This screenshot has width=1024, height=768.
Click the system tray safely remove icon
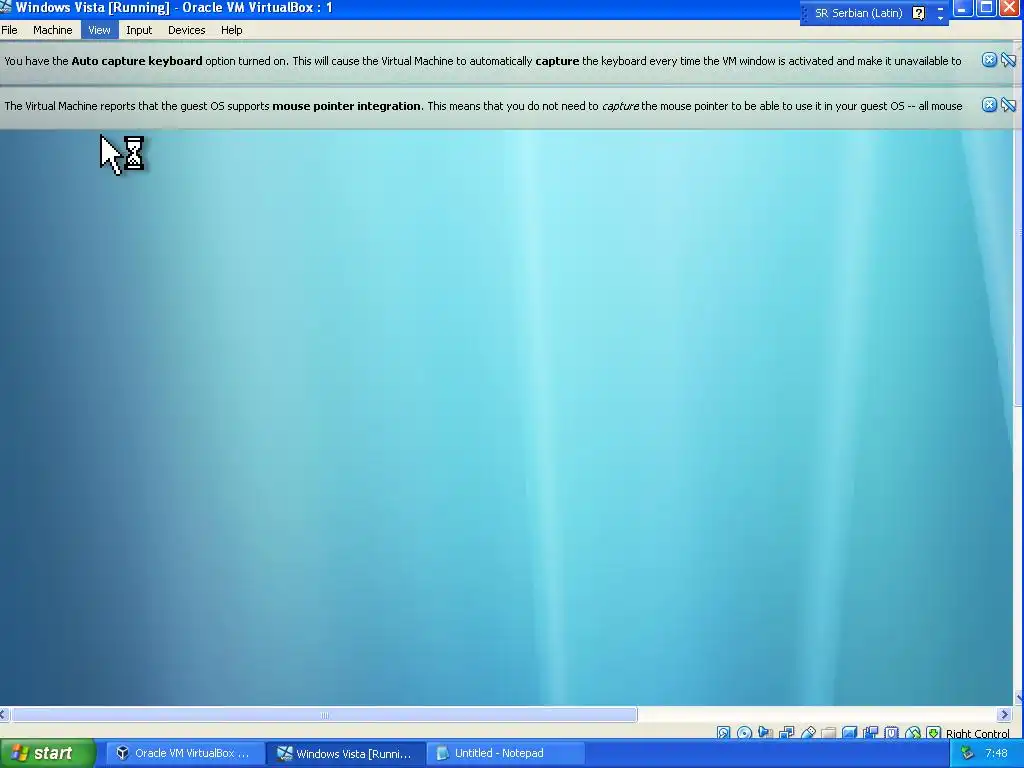[967, 753]
